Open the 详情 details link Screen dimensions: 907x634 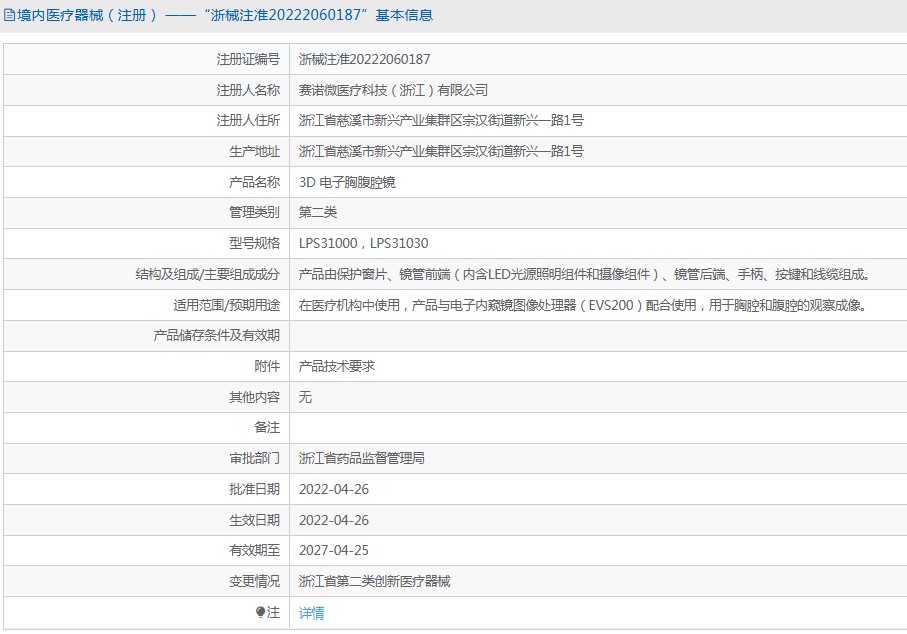(x=312, y=613)
